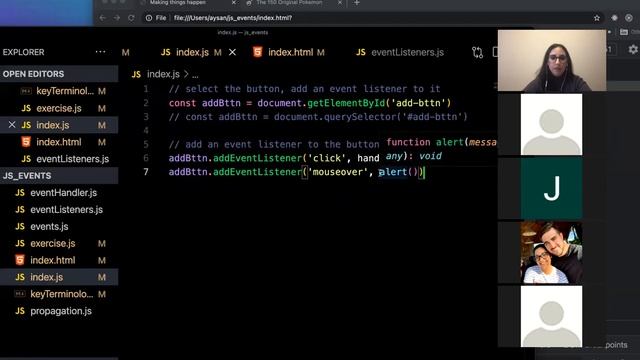640x360 pixels.
Task: Bookmark this page with star icon
Action: (x=597, y=18)
